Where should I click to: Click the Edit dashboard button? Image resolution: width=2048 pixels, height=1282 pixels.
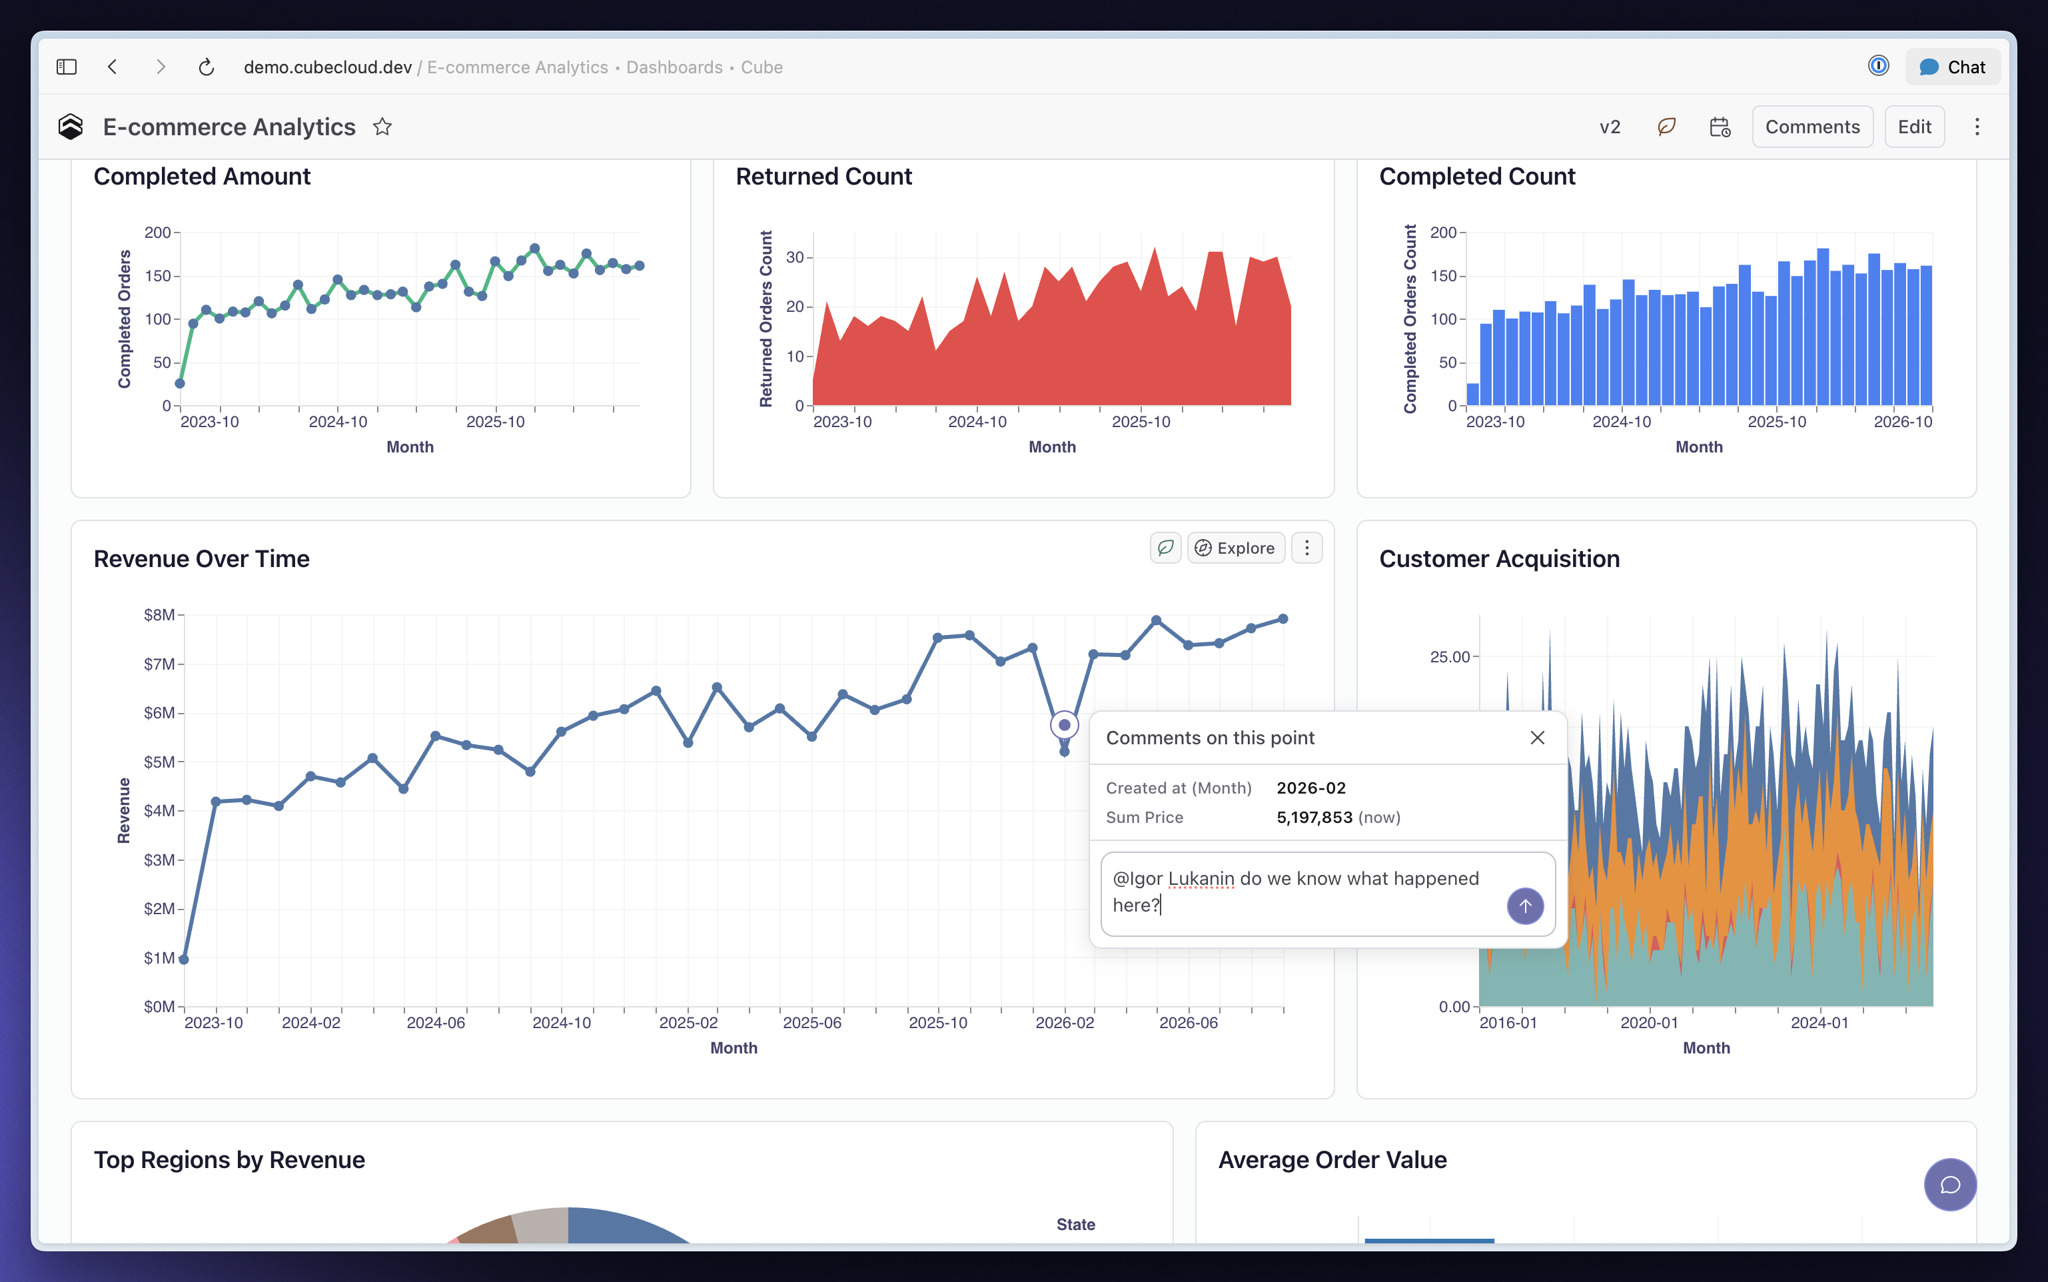coord(1914,127)
